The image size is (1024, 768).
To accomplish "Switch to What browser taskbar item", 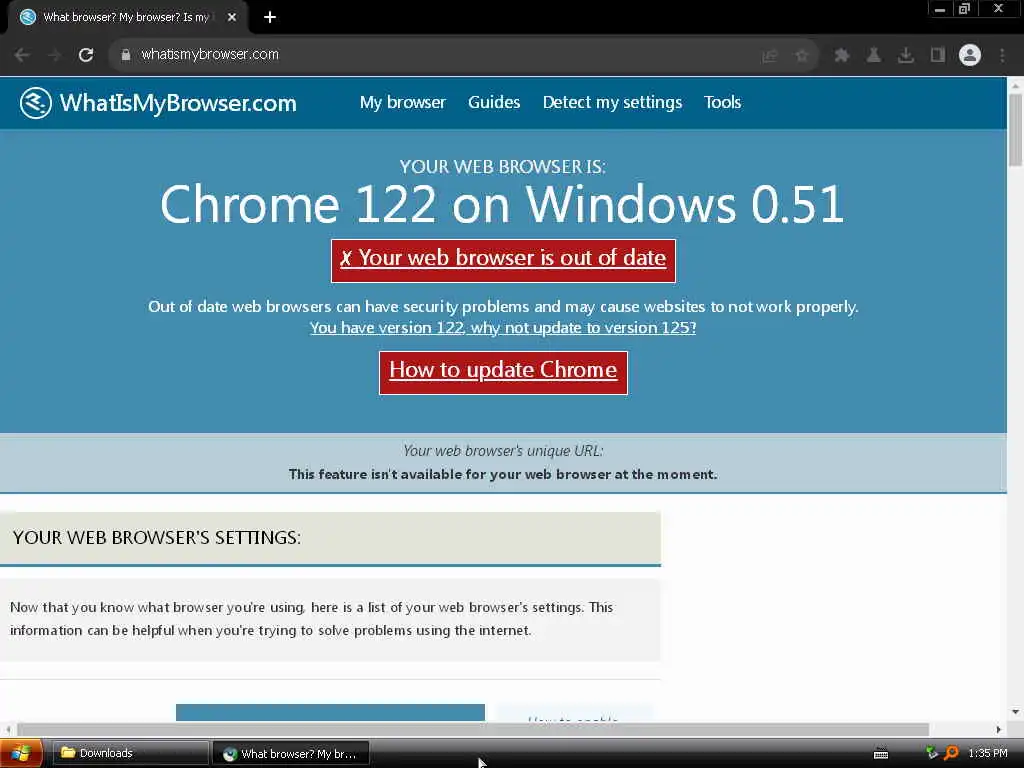I will point(291,754).
